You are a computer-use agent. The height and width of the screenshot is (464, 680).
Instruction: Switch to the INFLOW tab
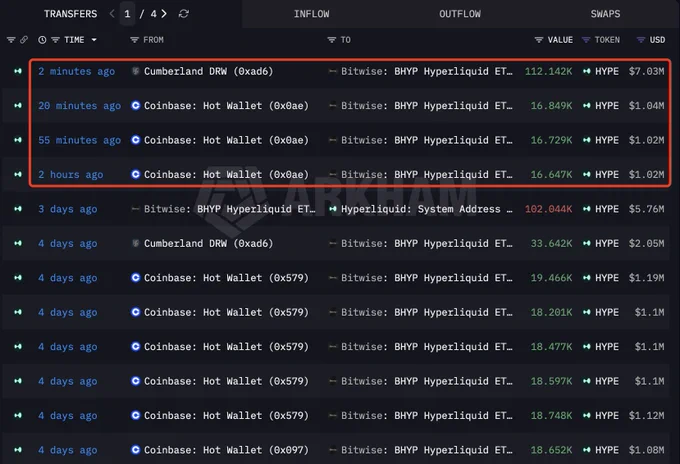pos(311,14)
